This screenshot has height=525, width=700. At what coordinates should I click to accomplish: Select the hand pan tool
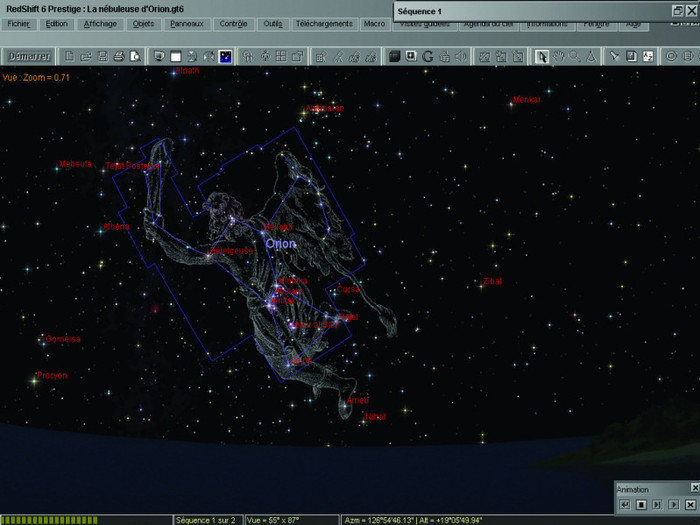tap(558, 57)
